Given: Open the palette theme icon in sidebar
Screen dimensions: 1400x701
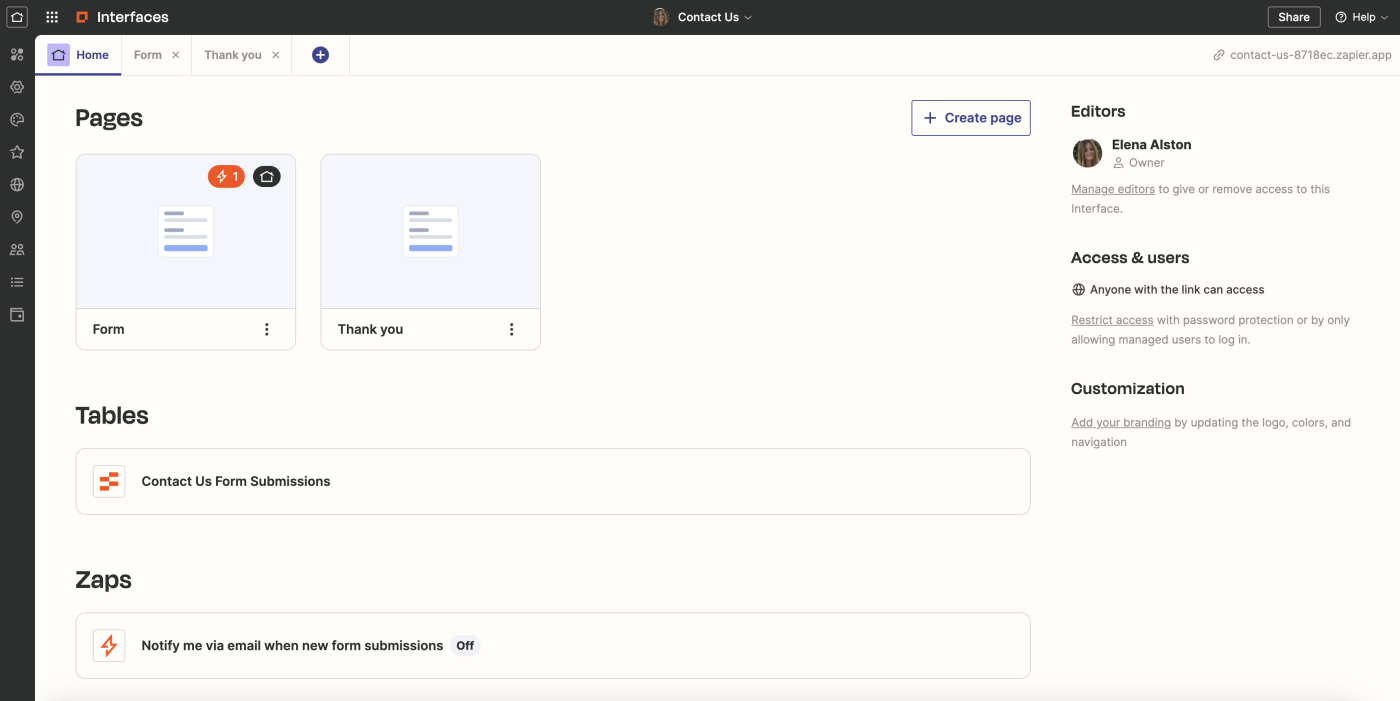Looking at the screenshot, I should pyautogui.click(x=17, y=120).
